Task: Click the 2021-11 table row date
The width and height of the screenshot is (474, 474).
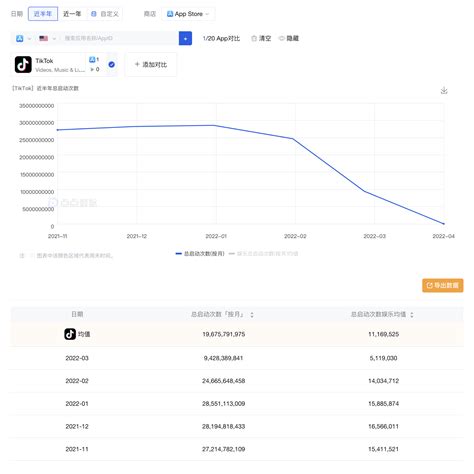Action: tap(77, 449)
